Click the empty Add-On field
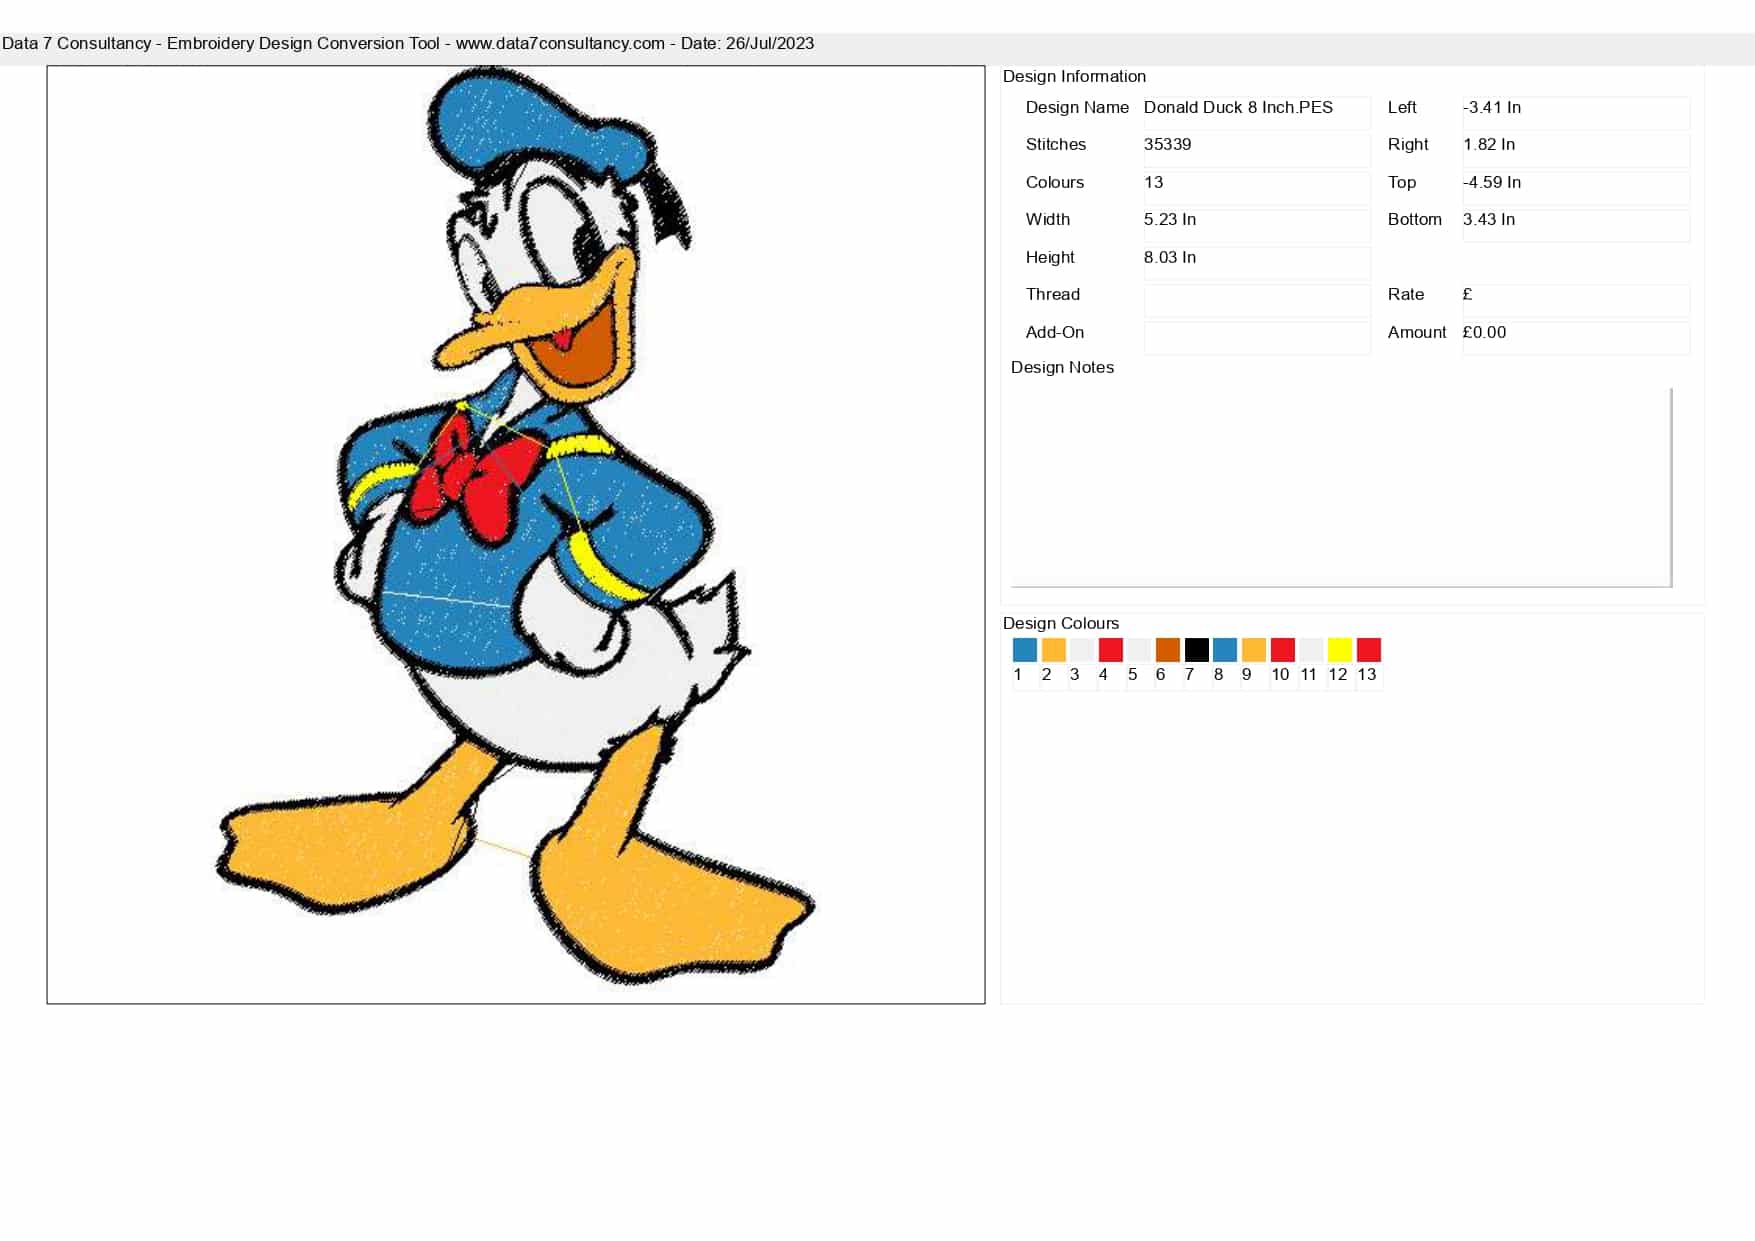This screenshot has height=1241, width=1755. click(x=1257, y=338)
